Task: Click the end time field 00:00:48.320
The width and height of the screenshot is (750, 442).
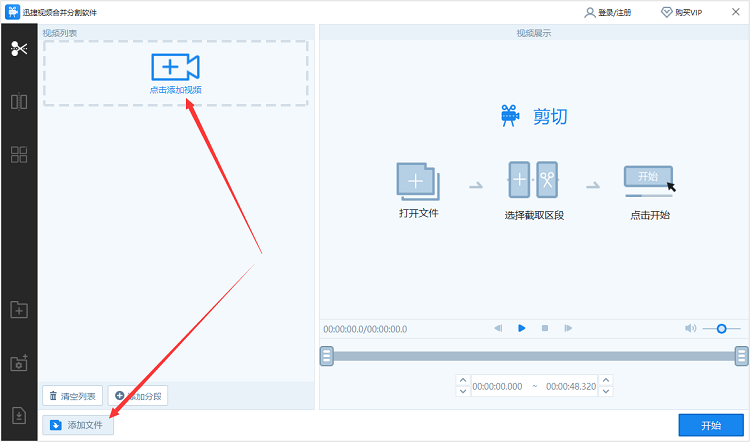Action: coord(571,387)
